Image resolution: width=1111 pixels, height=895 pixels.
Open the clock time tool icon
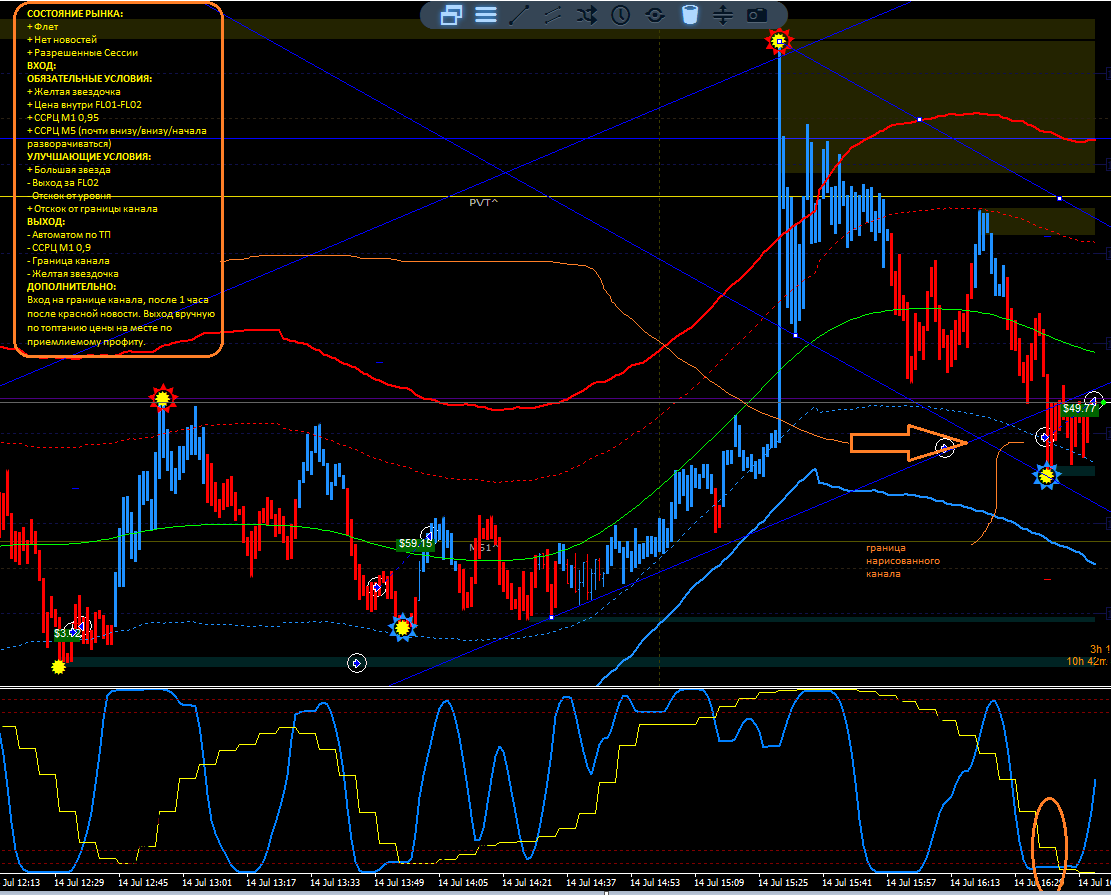coord(621,15)
